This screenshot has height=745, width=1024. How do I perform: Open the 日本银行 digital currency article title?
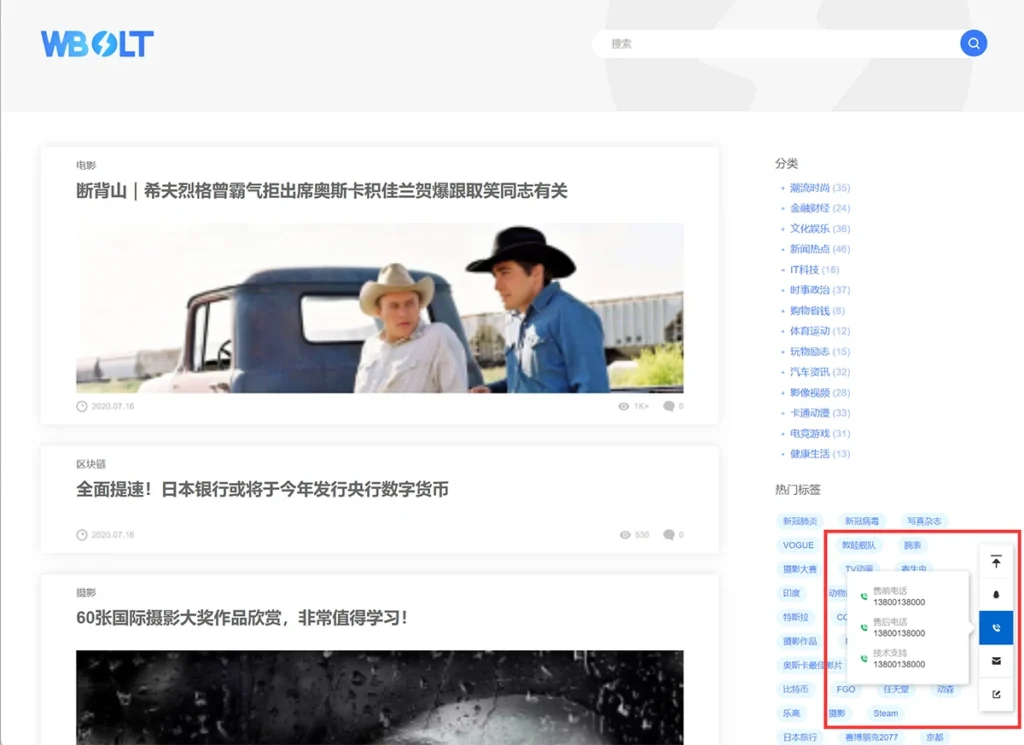click(262, 490)
